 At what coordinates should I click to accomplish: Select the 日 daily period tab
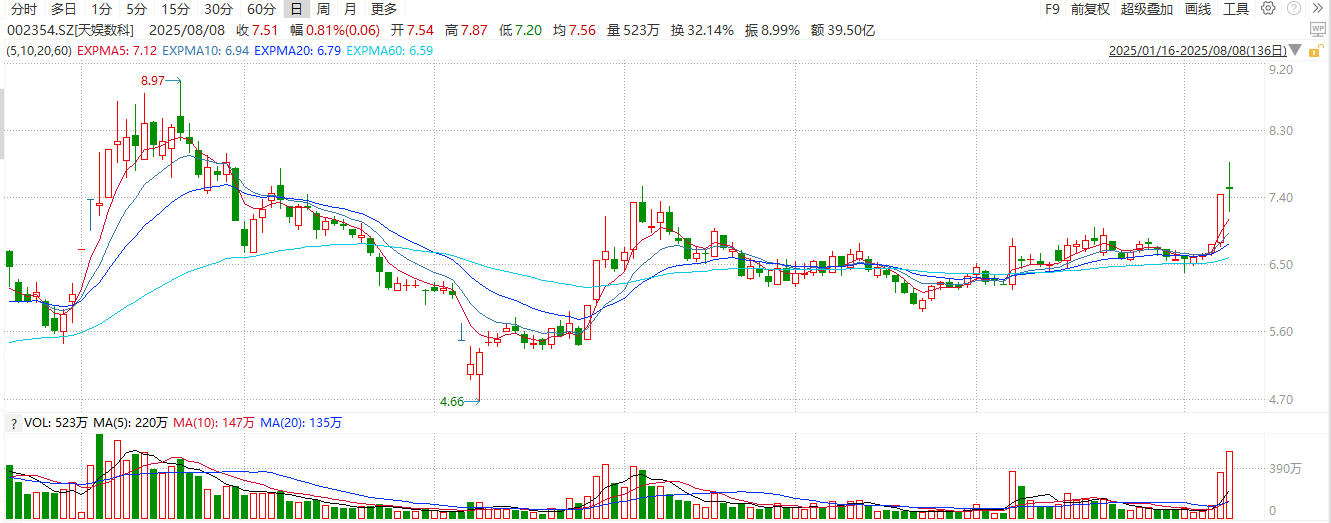tap(296, 9)
